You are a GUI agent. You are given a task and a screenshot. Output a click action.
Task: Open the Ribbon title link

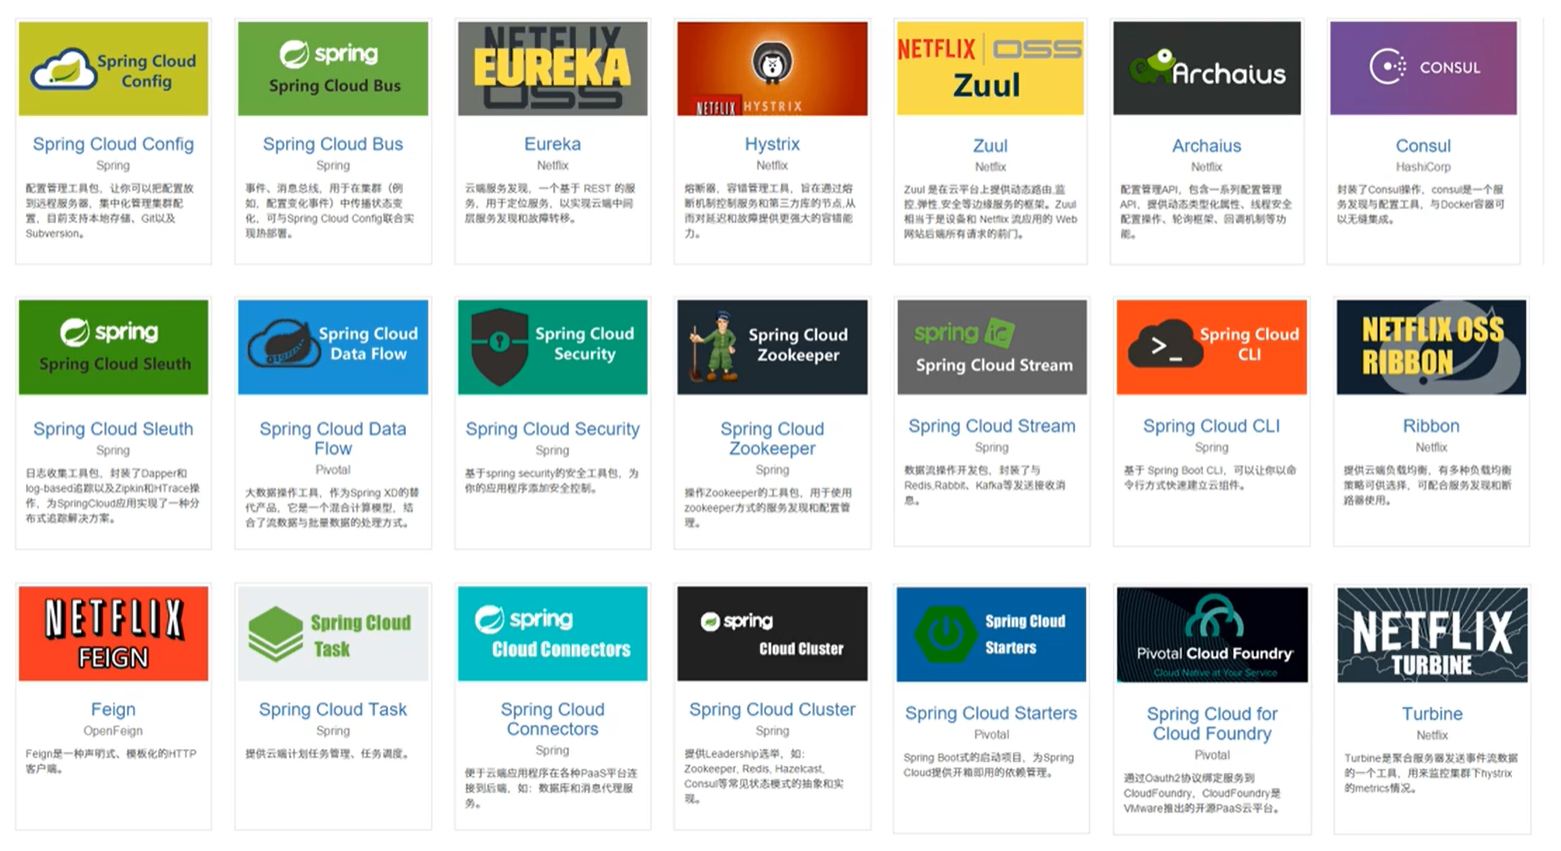[1431, 426]
